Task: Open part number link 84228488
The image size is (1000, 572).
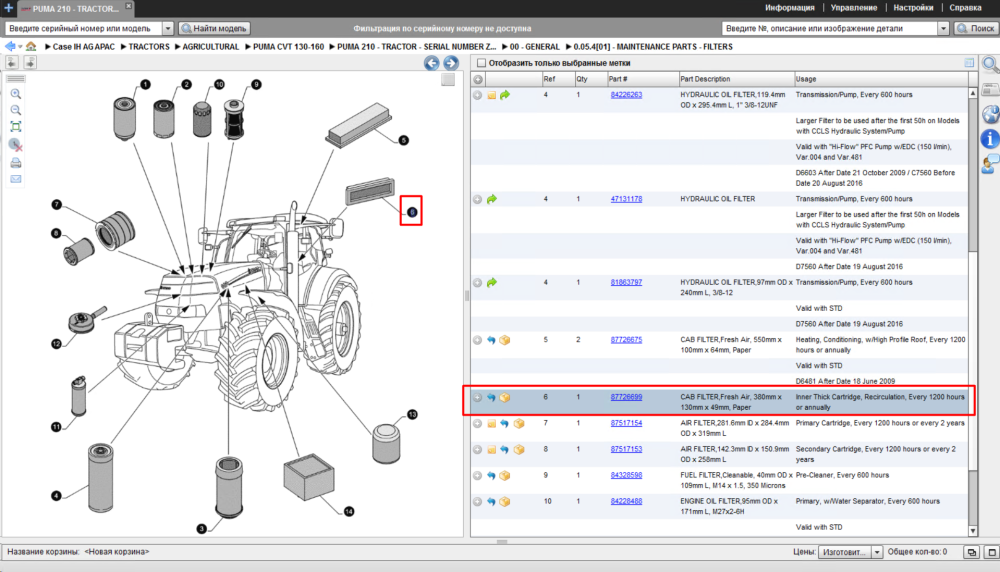Action: [626, 502]
